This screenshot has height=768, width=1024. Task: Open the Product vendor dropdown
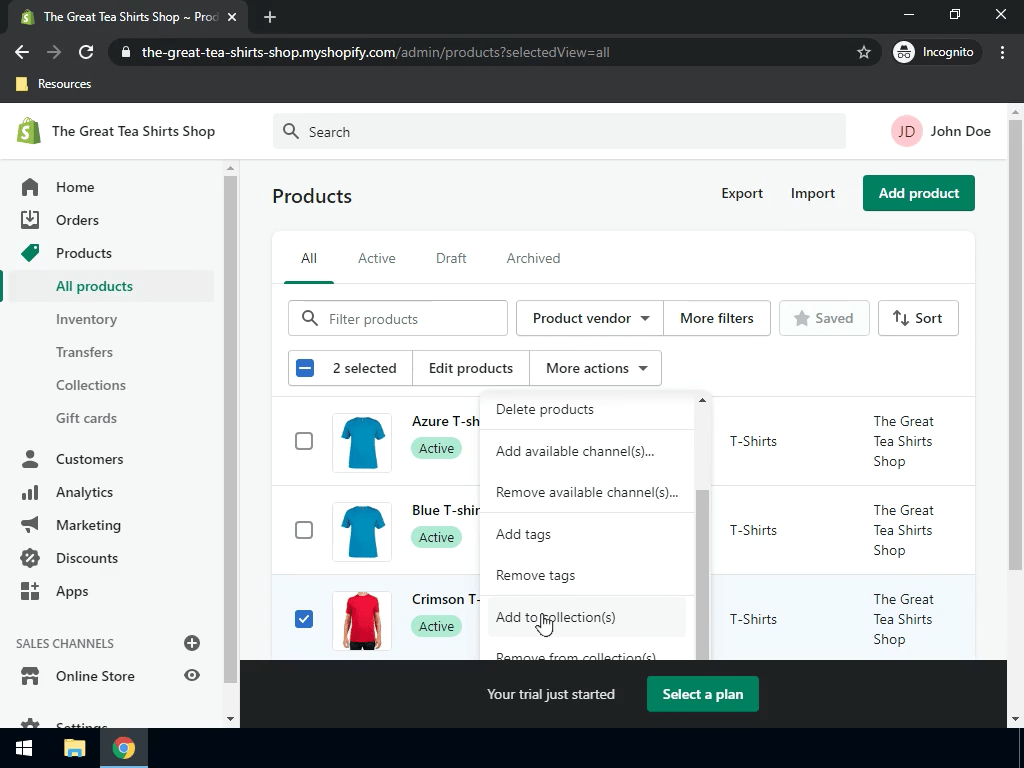point(588,318)
